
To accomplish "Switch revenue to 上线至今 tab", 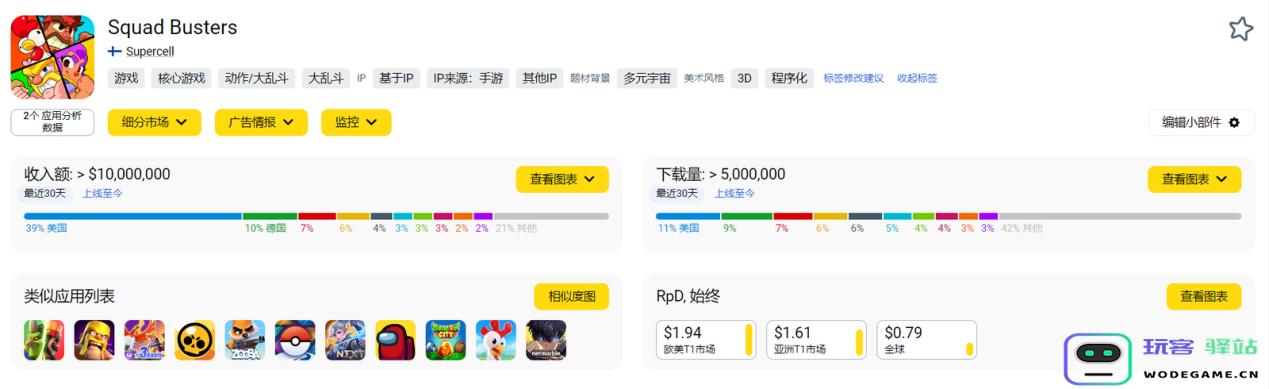I will point(103,193).
